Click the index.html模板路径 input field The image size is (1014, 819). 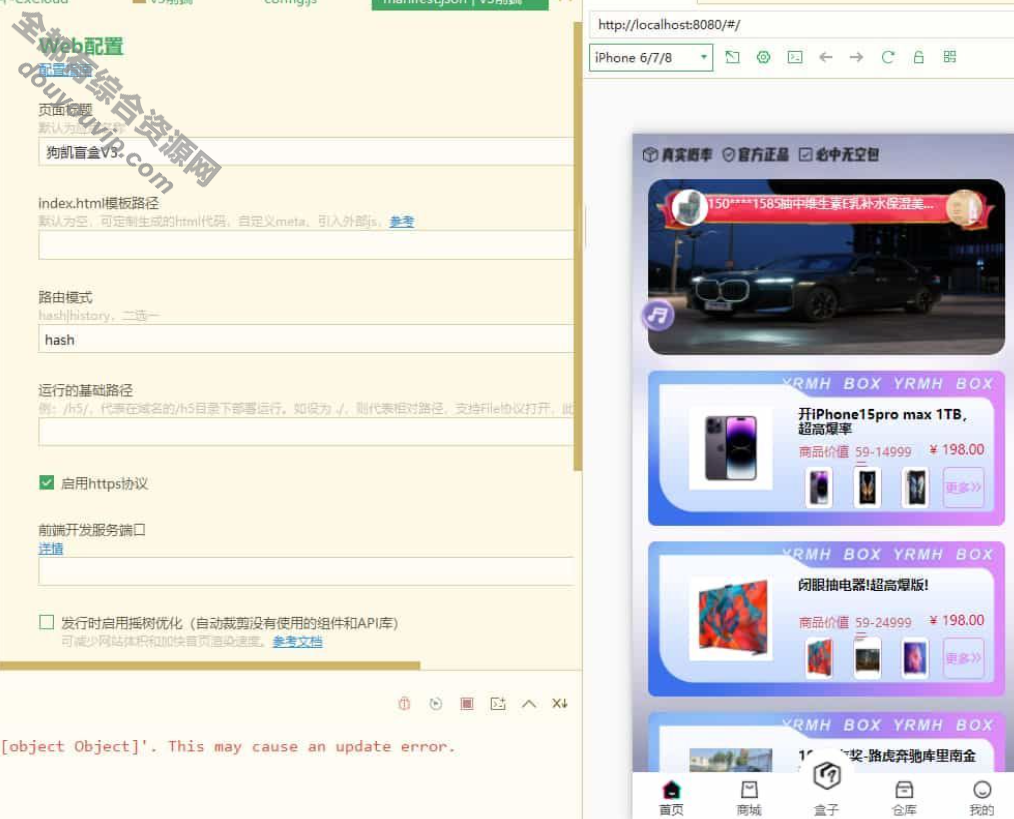[306, 245]
